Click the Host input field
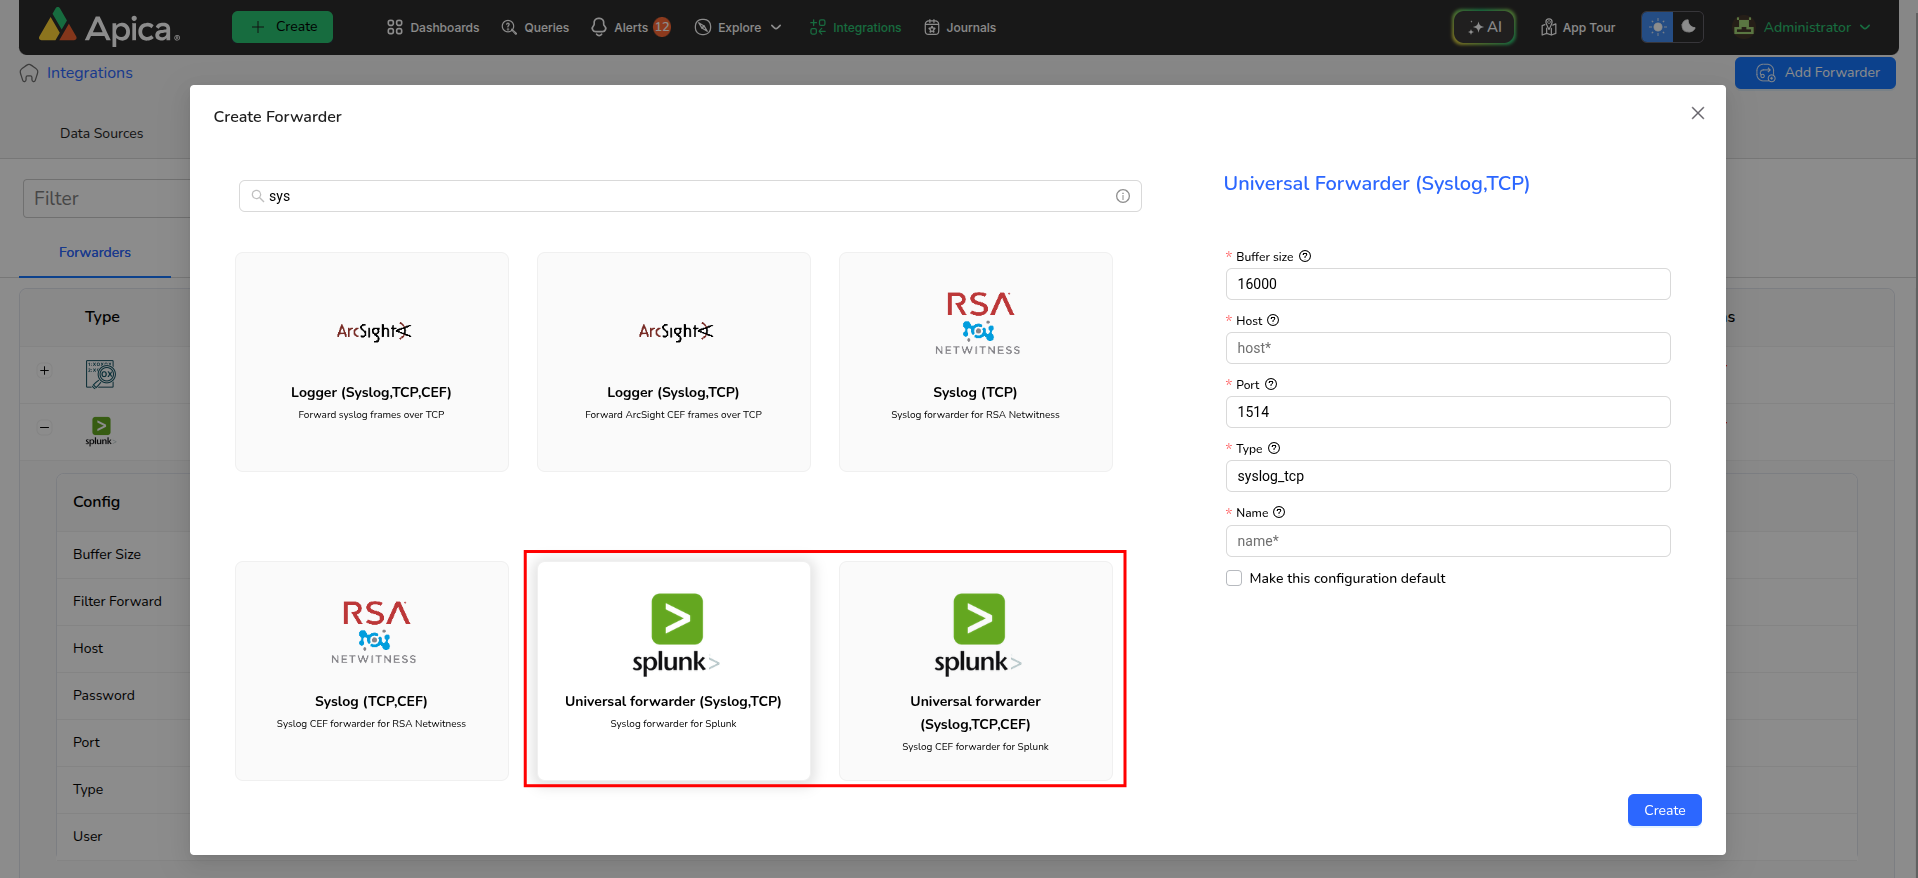The image size is (1918, 878). (x=1447, y=348)
